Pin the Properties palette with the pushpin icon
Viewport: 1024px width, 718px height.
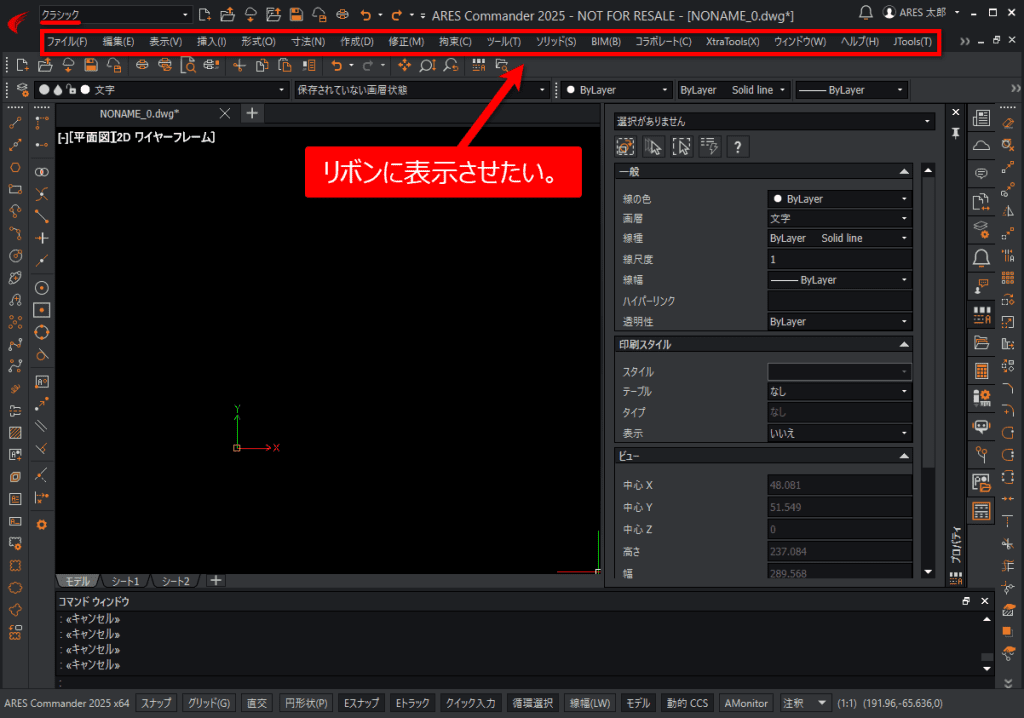955,133
